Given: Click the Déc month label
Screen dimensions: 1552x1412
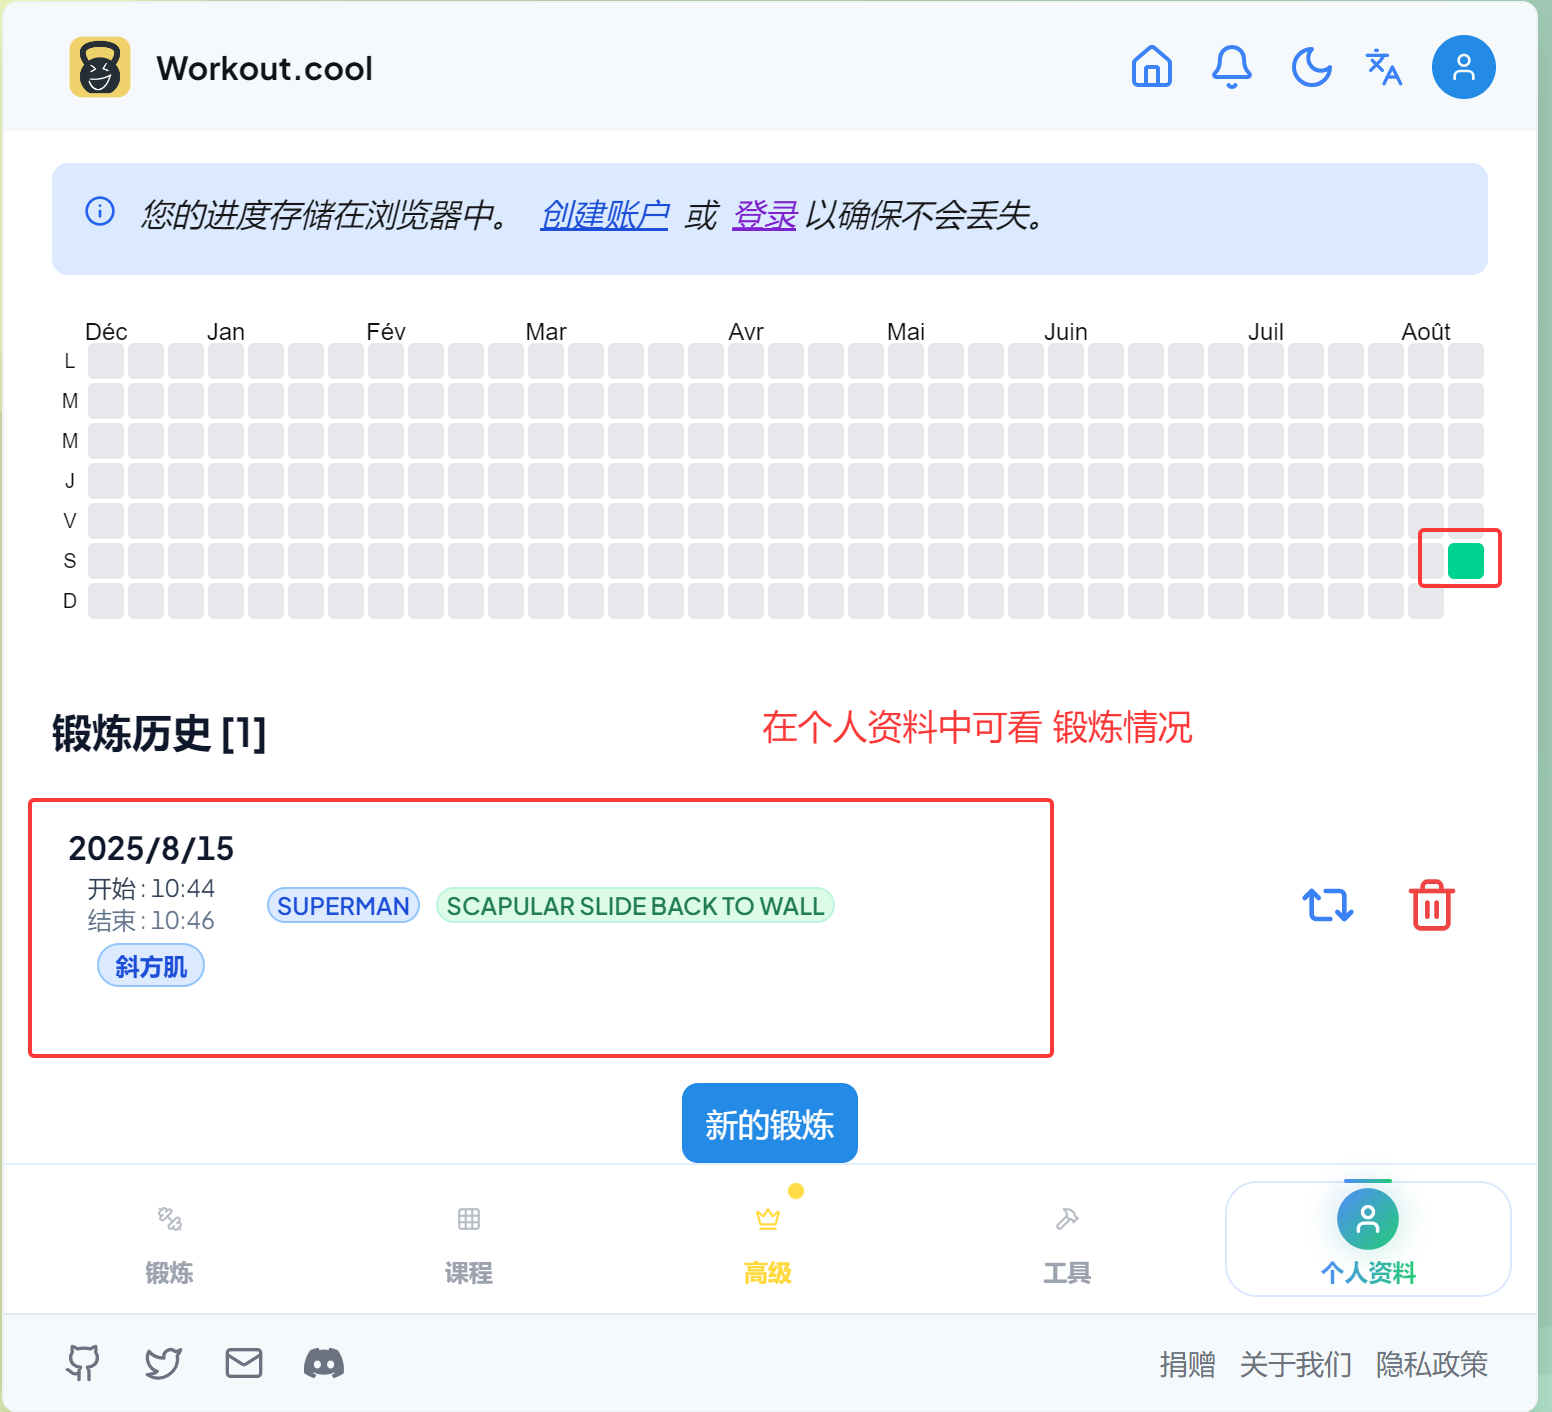Looking at the screenshot, I should [x=106, y=332].
